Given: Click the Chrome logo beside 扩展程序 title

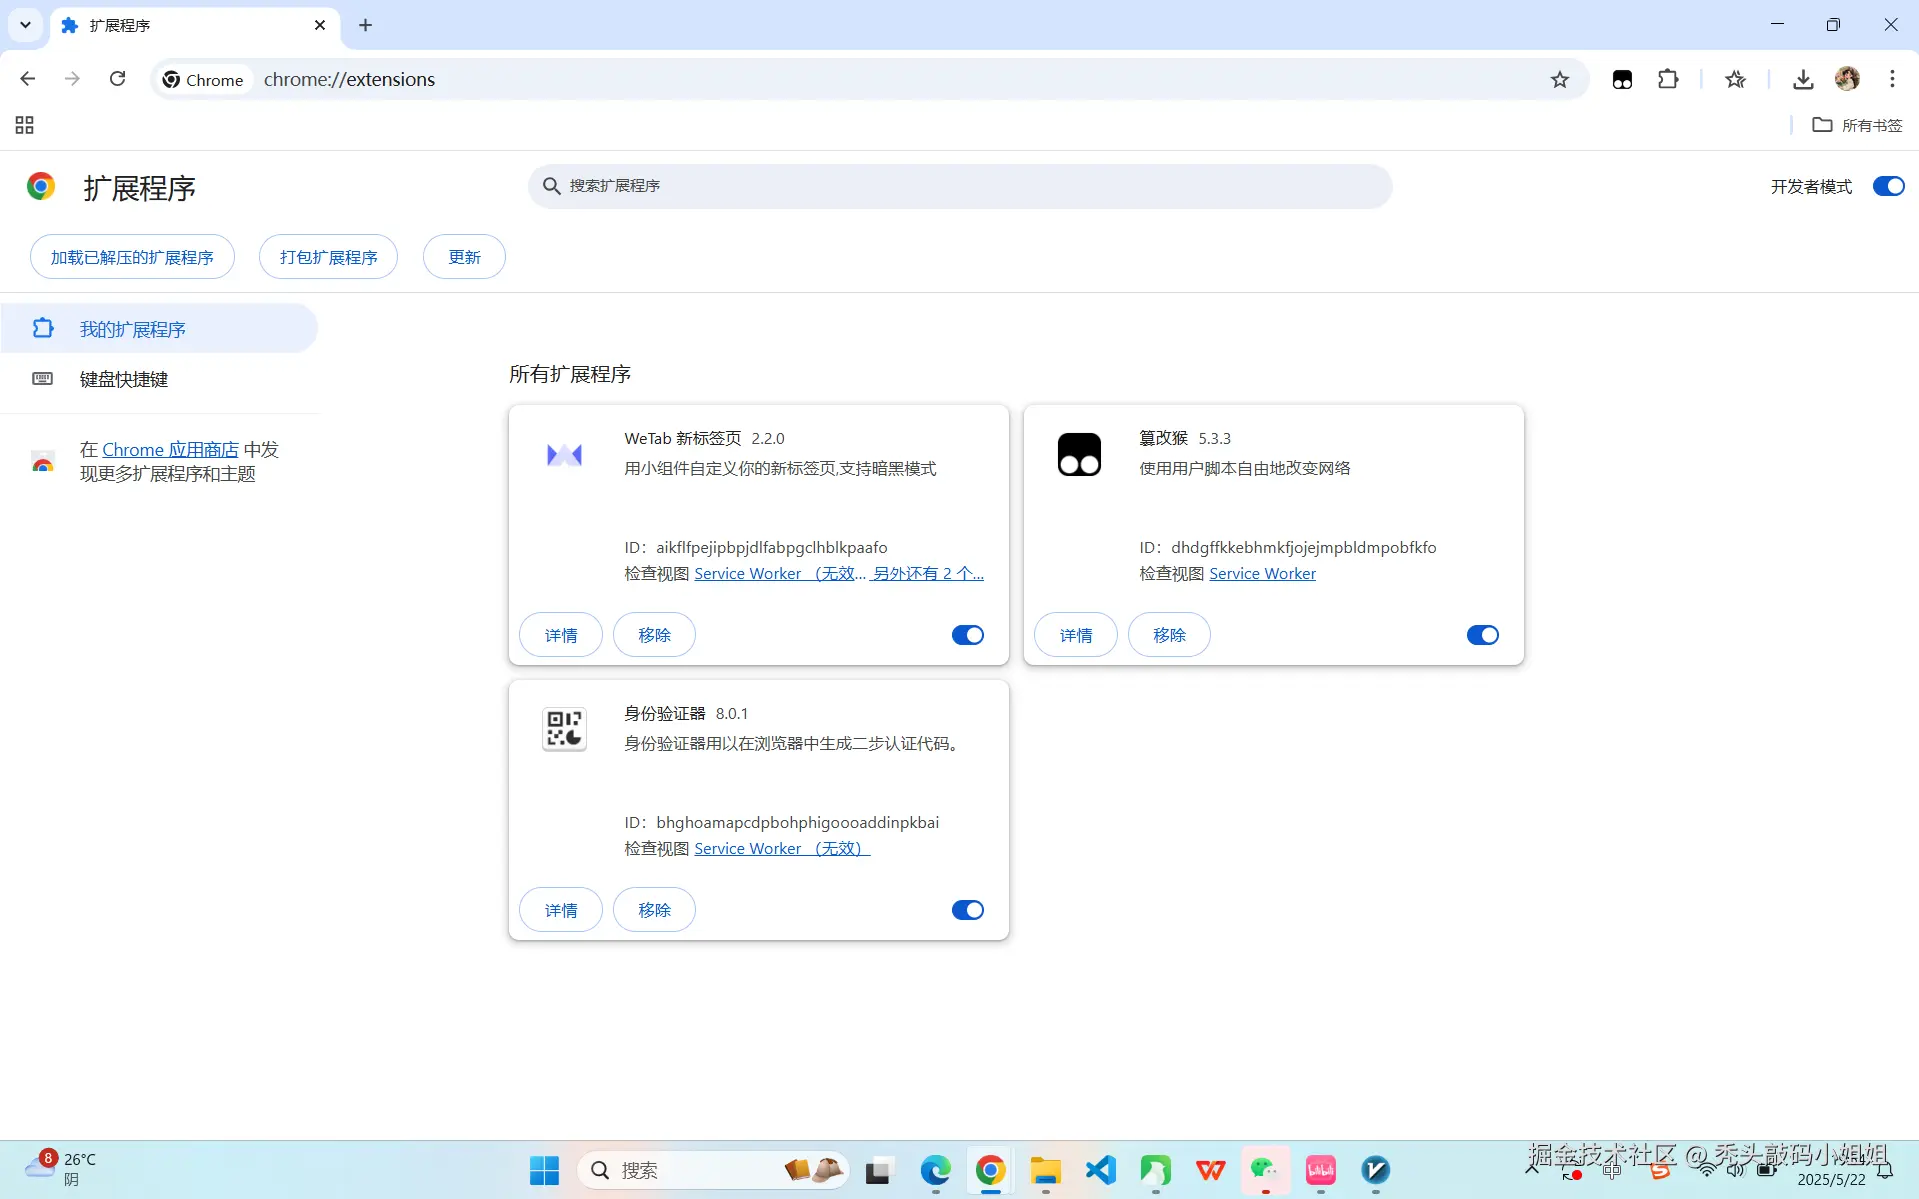Looking at the screenshot, I should tap(41, 186).
